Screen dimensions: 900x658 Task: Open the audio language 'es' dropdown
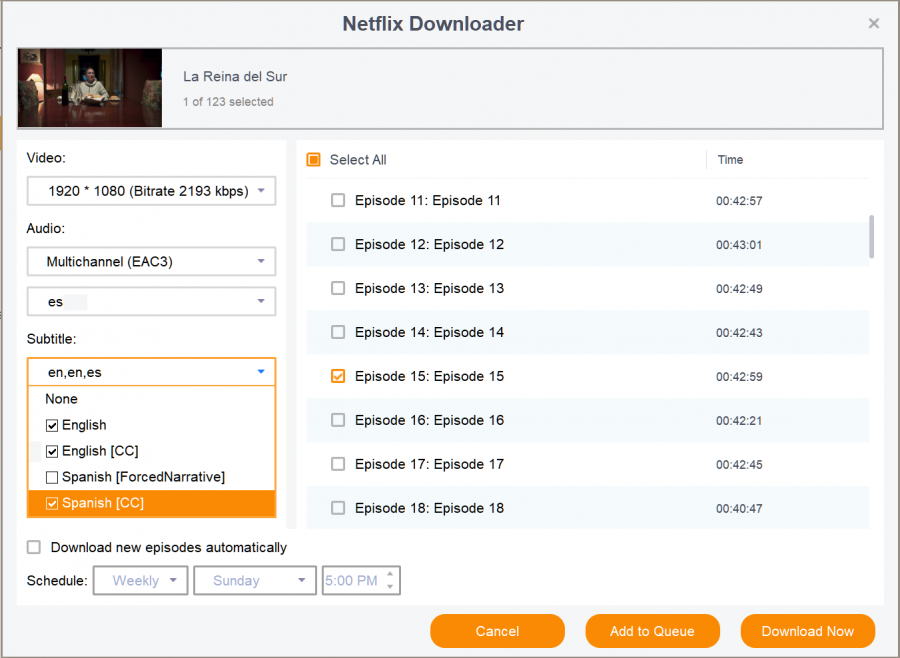point(152,301)
